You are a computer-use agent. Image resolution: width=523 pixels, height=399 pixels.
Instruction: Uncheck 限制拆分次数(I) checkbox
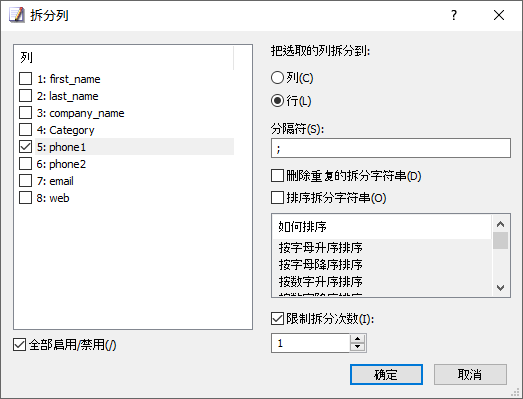277,319
